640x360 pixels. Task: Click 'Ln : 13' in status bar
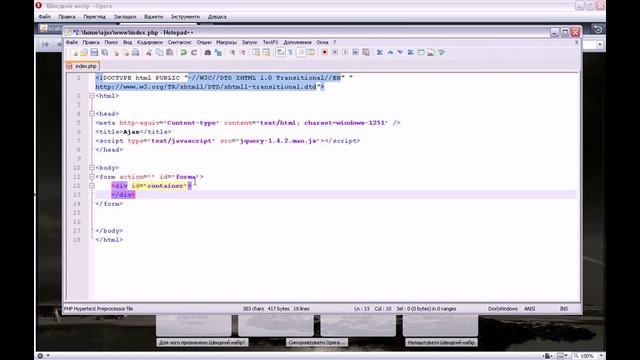[362, 309]
